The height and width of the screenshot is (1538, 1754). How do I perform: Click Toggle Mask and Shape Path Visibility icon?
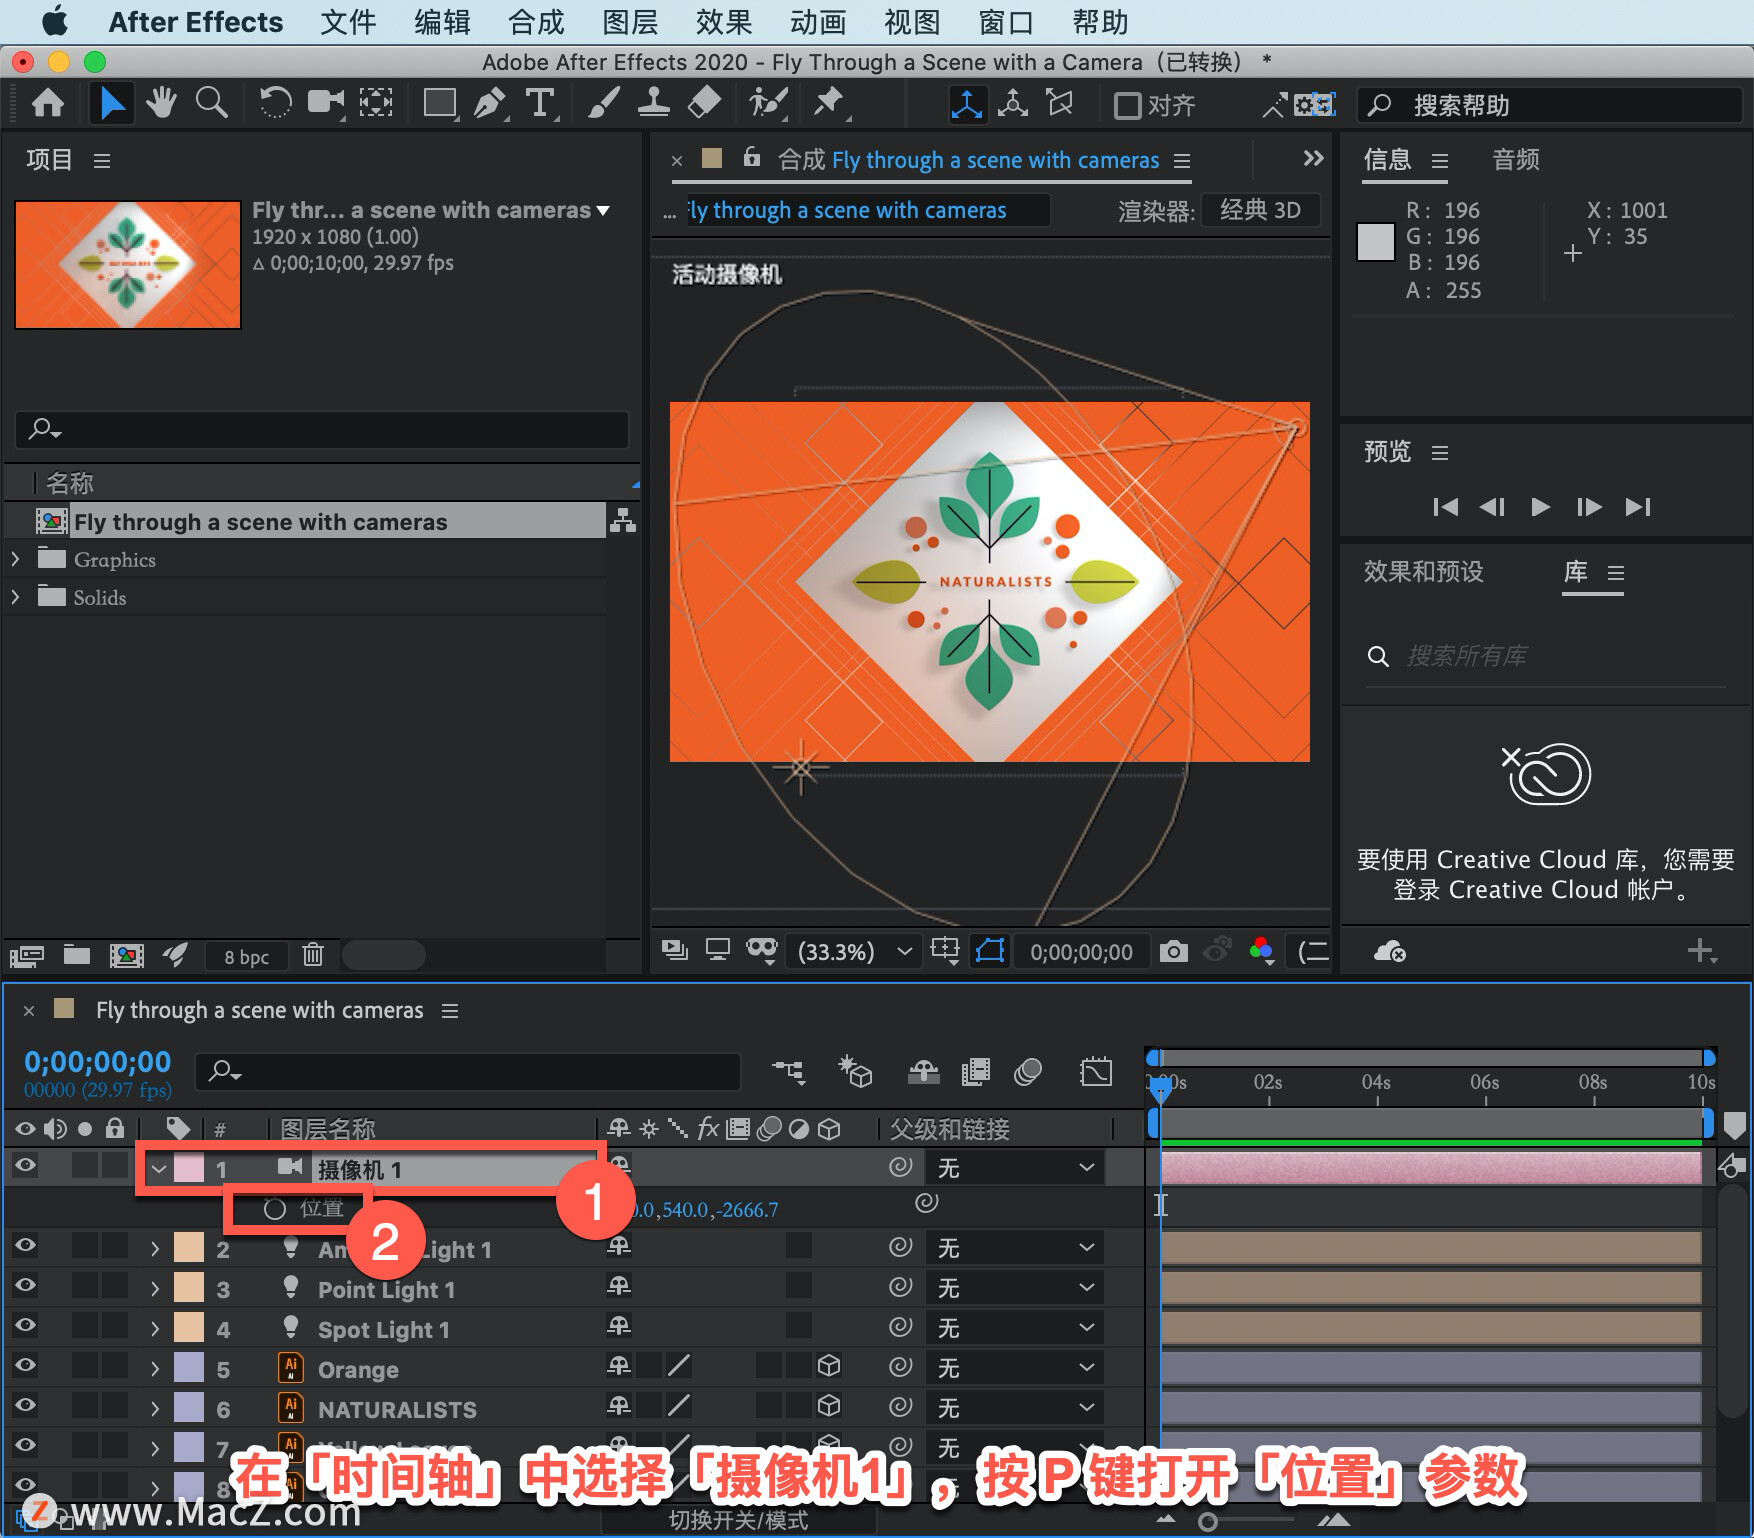point(990,951)
